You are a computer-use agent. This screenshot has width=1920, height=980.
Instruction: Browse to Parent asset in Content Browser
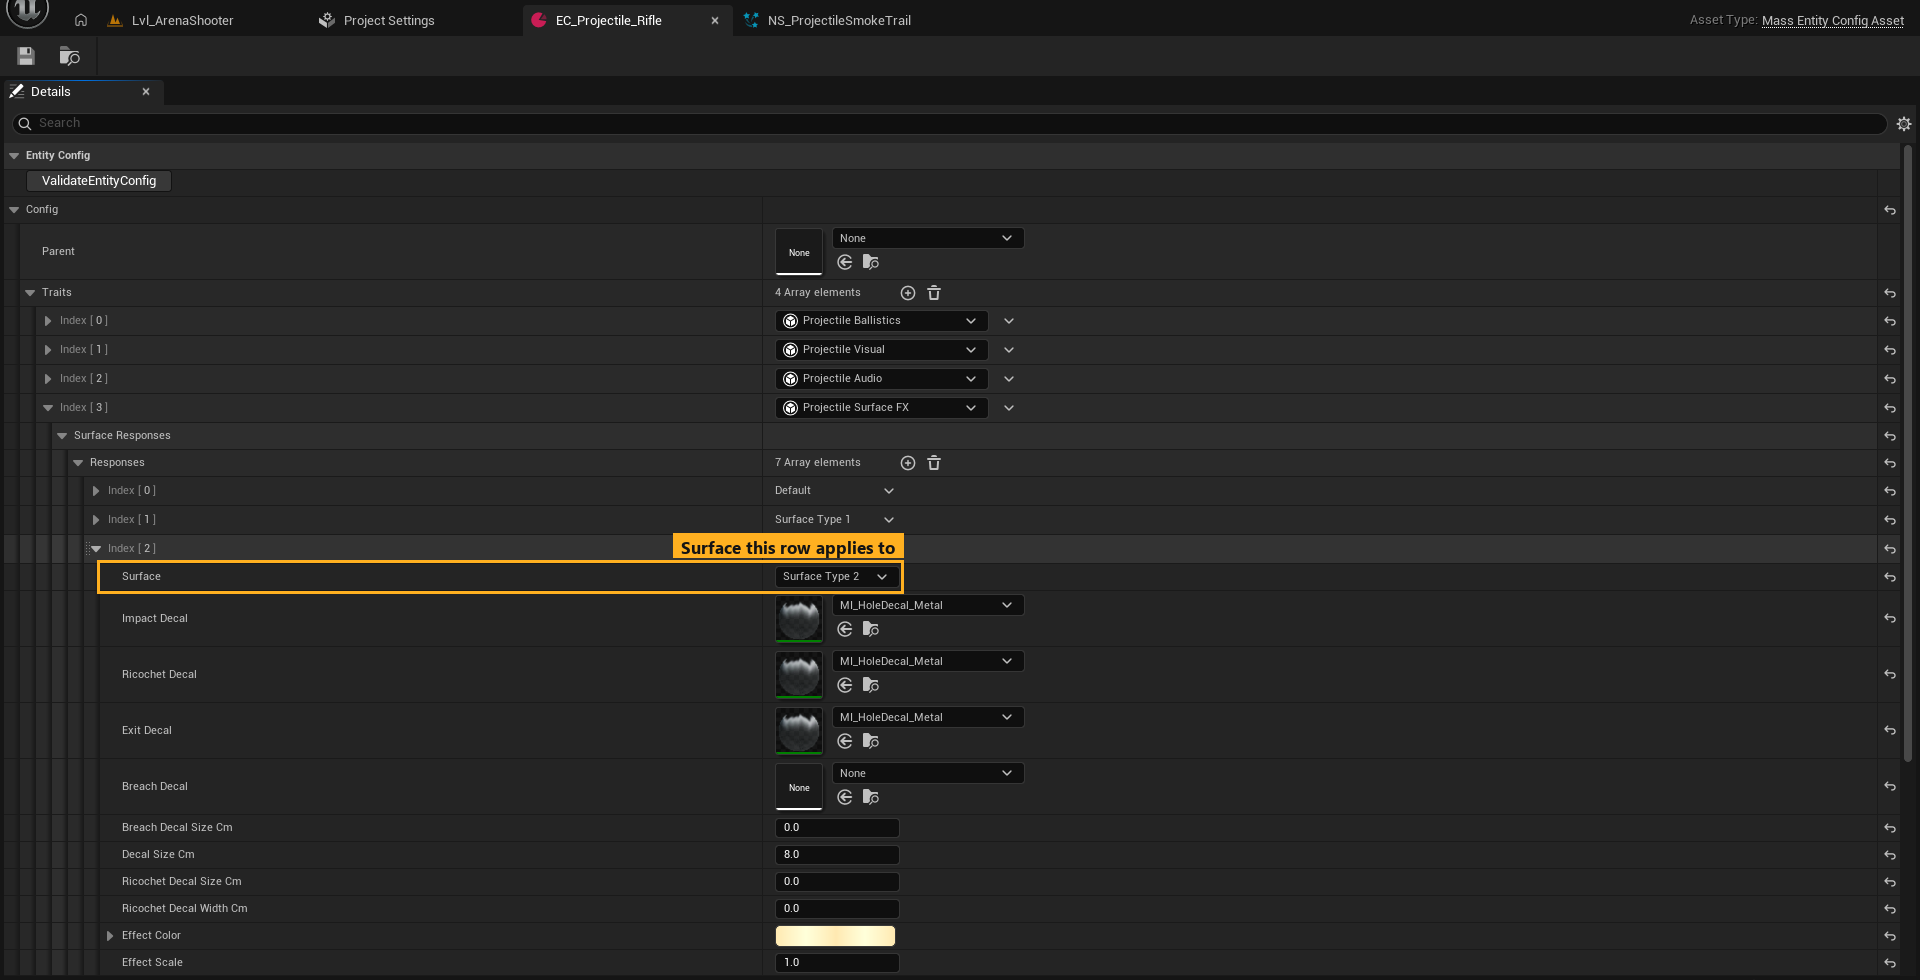click(871, 262)
